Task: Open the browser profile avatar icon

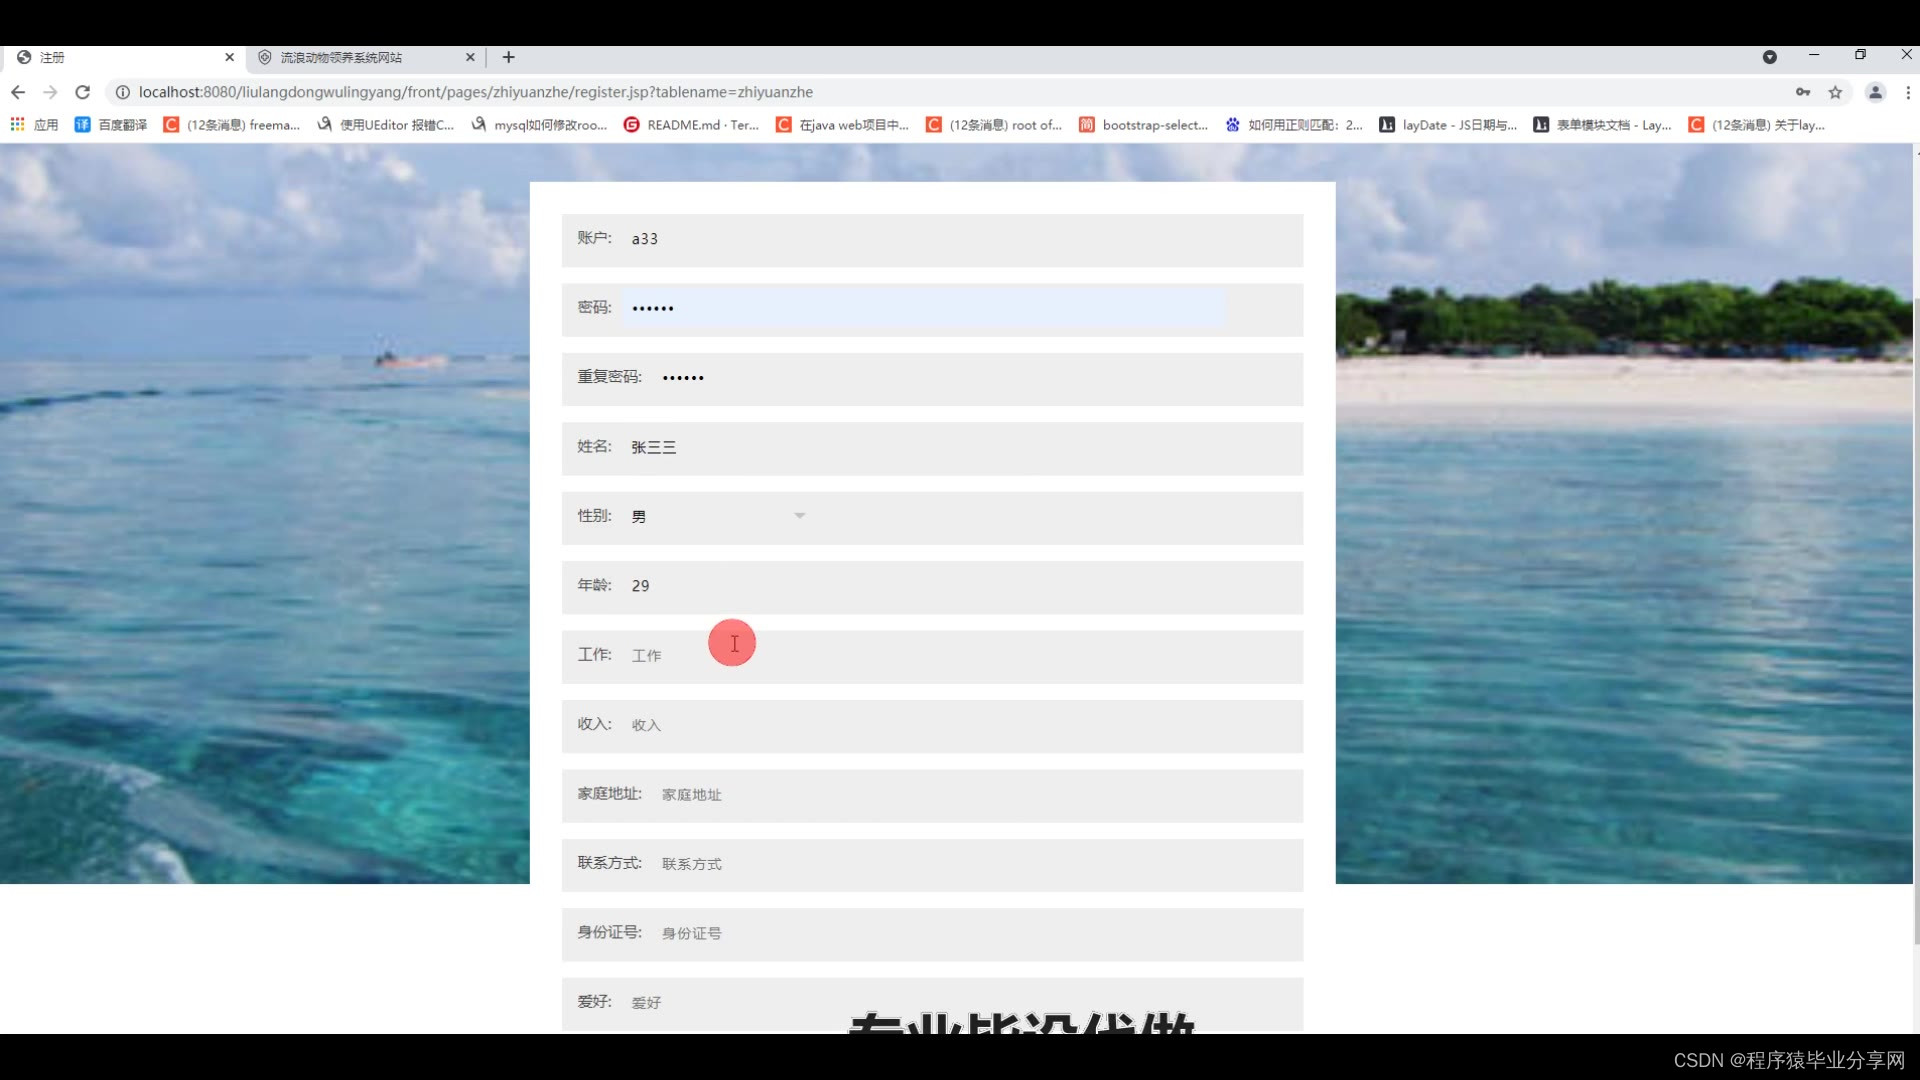Action: click(x=1875, y=92)
